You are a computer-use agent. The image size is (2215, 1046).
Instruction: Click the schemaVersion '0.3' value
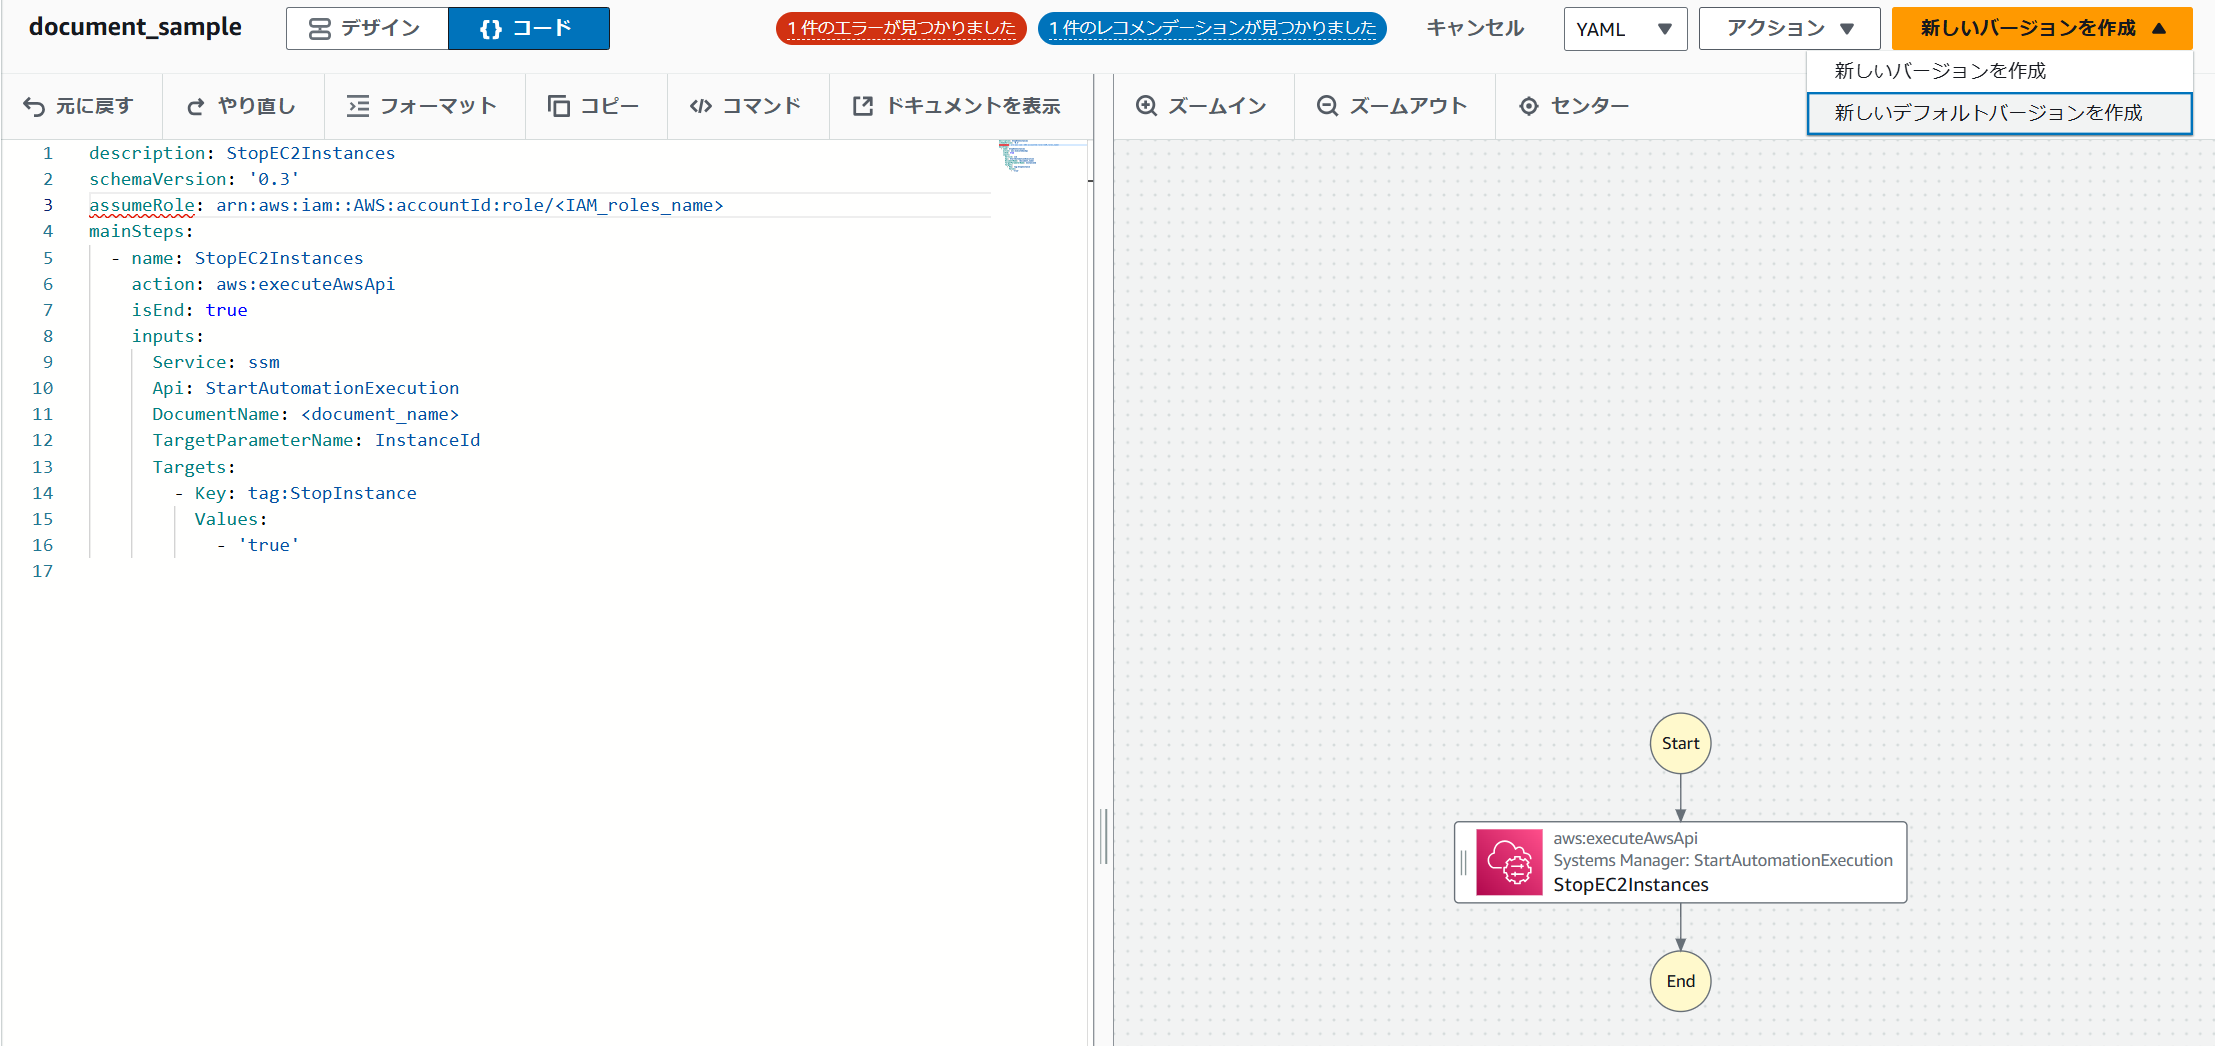(274, 179)
